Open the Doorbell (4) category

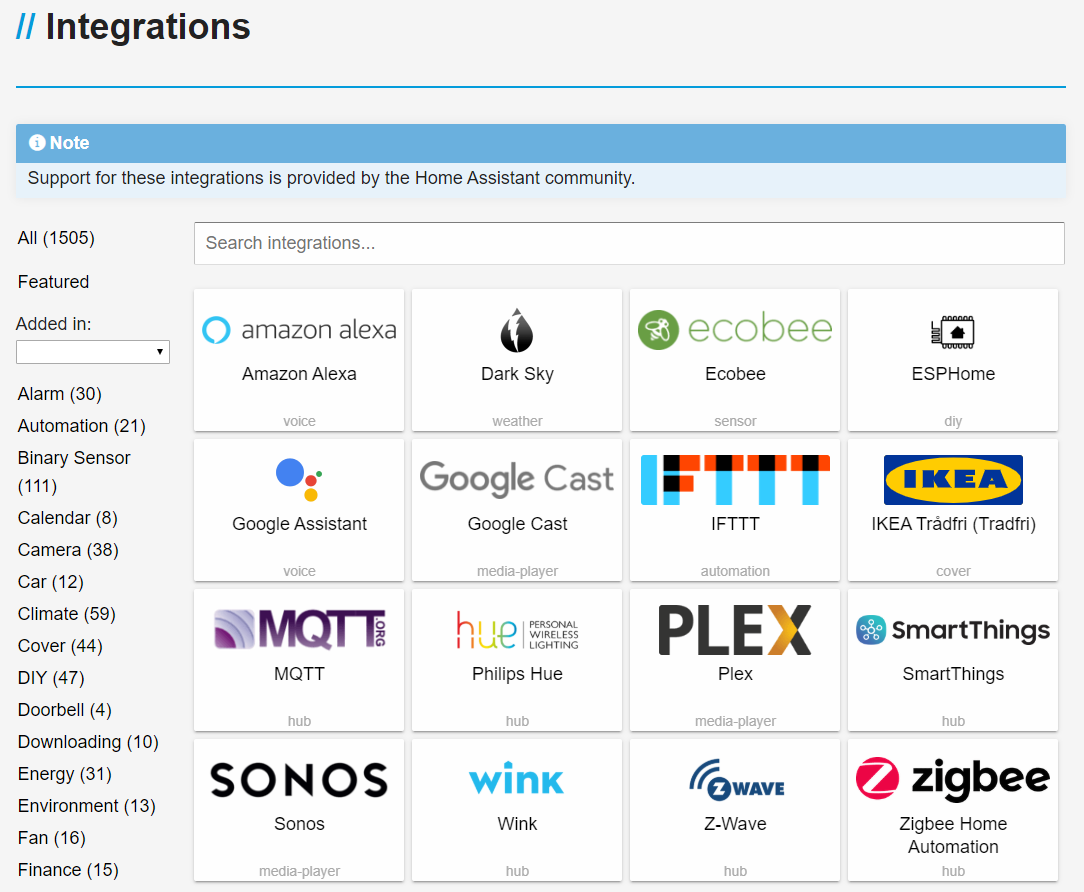[x=64, y=710]
